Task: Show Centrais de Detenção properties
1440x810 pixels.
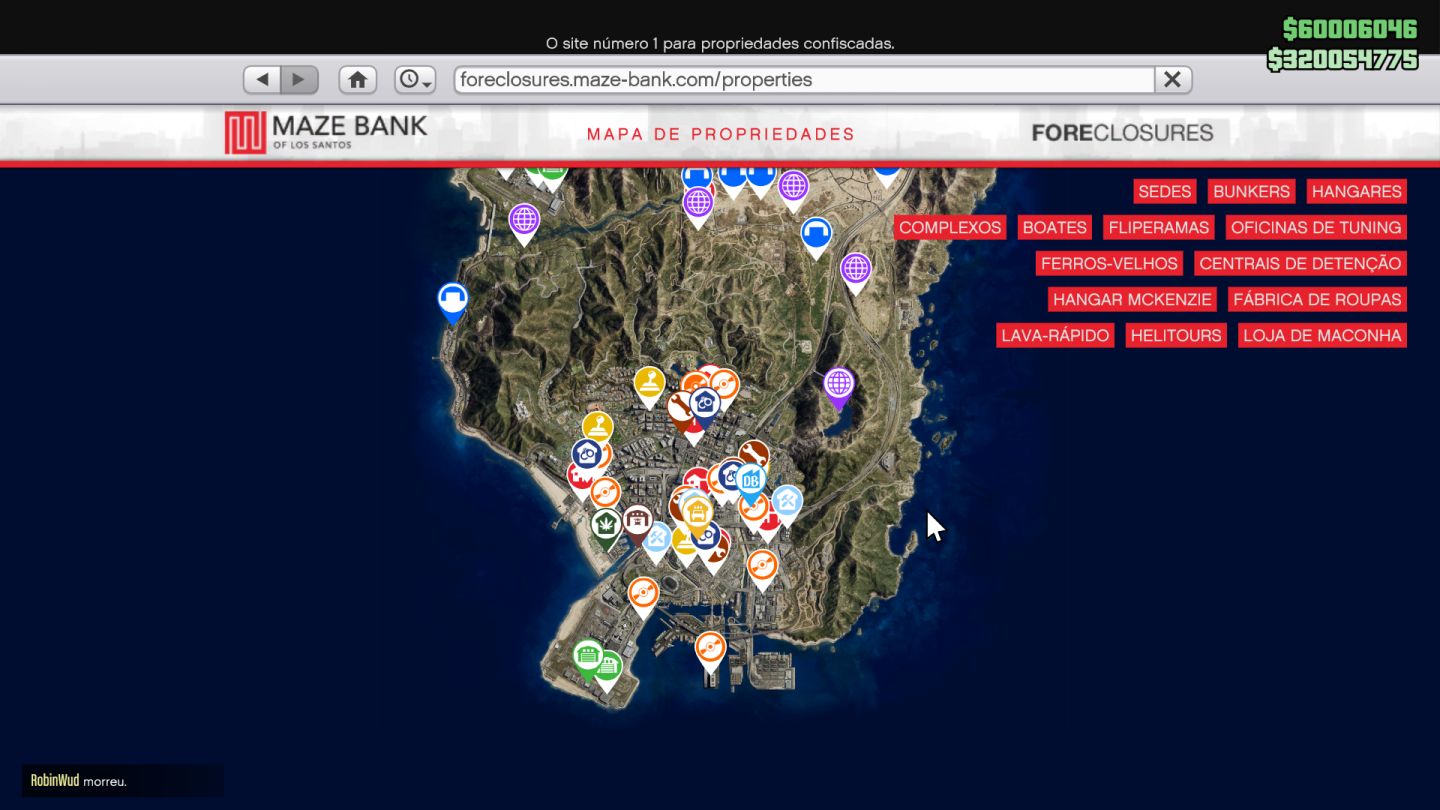Action: (1300, 263)
